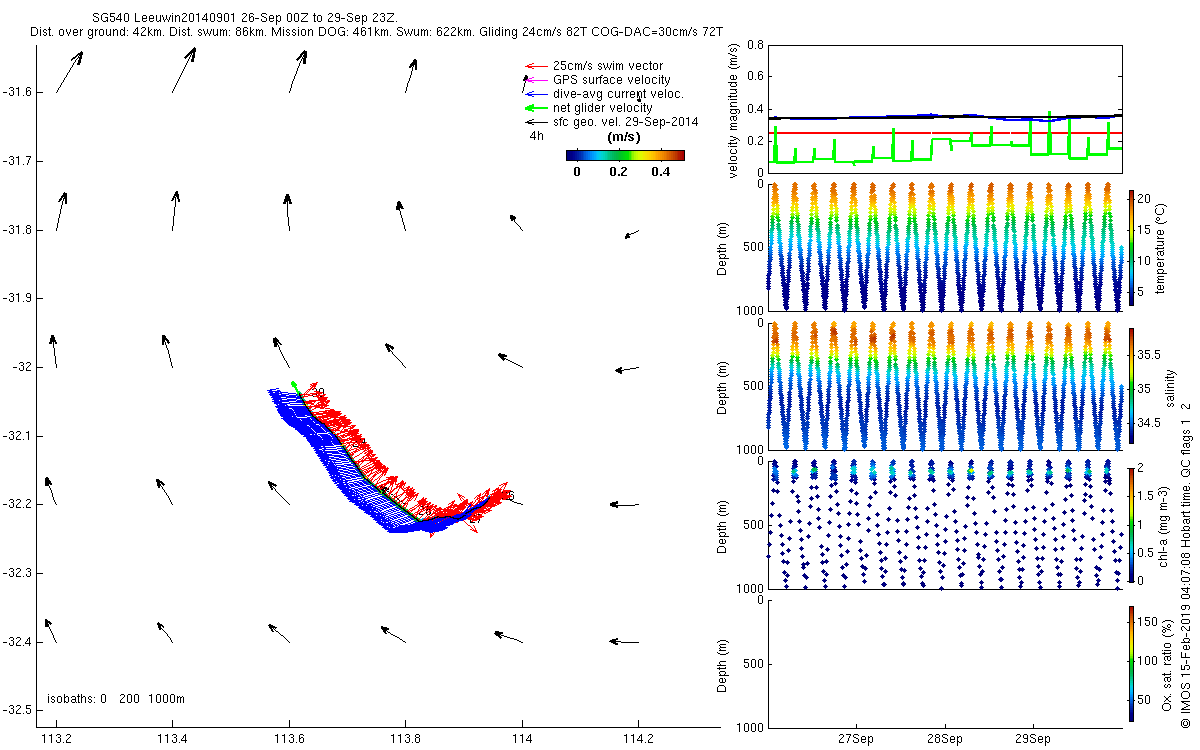The height and width of the screenshot is (750, 1200).
Task: Click the '27Sep' date tick label
Action: (x=857, y=740)
